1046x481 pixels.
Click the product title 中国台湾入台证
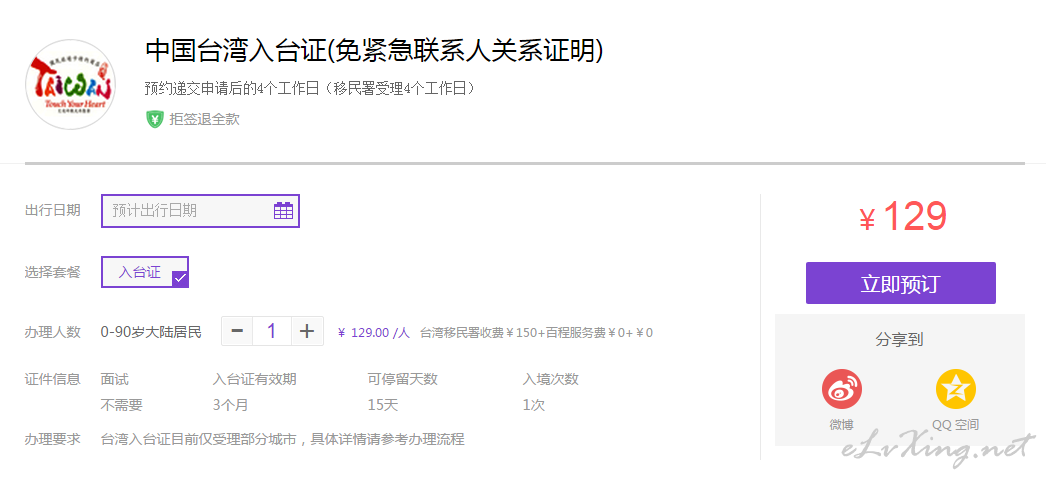tap(374, 51)
